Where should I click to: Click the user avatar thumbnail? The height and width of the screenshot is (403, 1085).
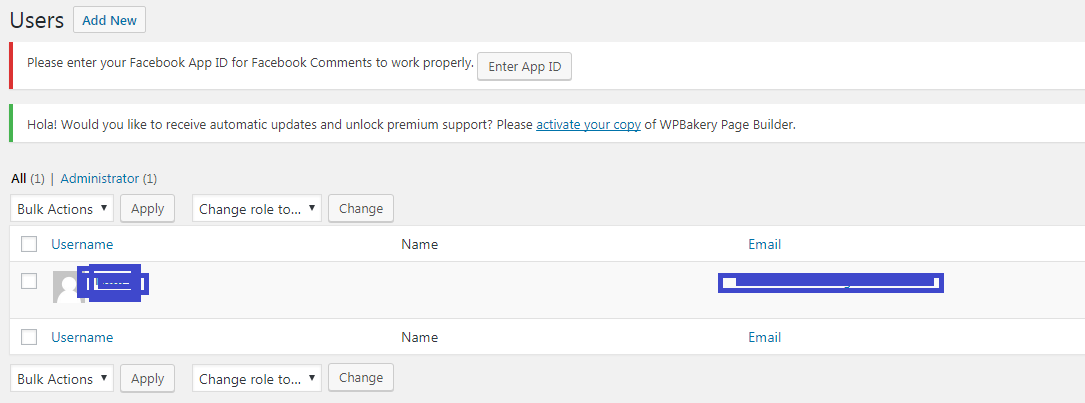click(68, 286)
